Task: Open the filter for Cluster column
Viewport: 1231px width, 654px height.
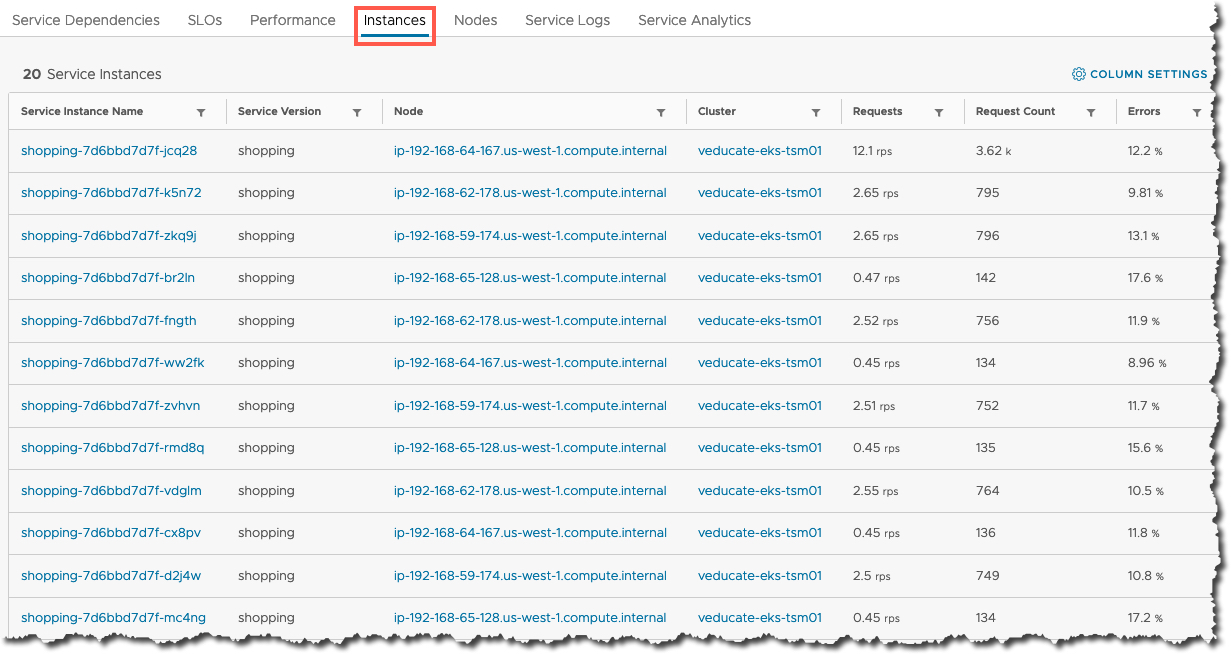Action: pos(816,113)
